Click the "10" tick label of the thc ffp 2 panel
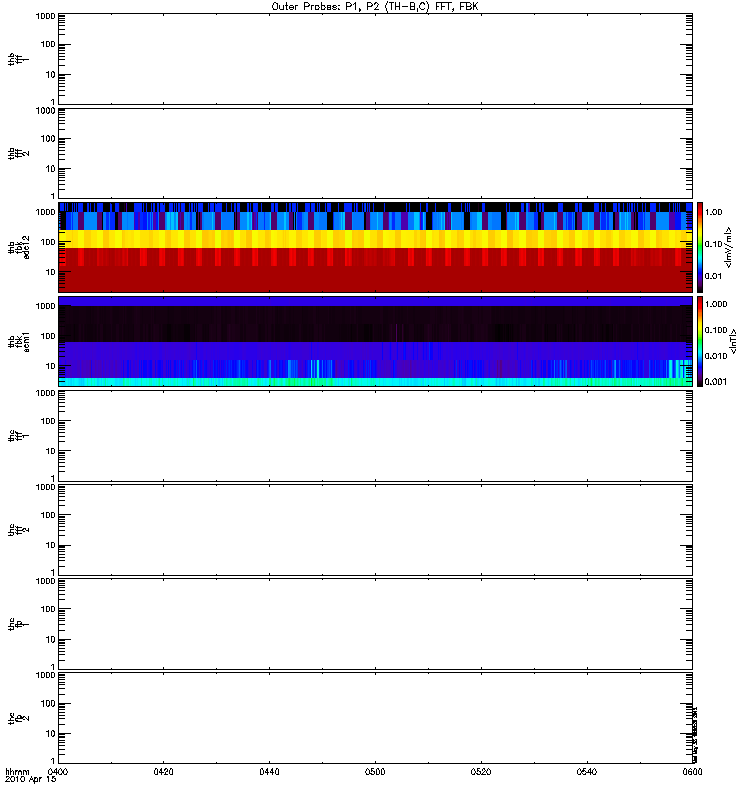Viewport: 750px width, 800px height. tap(51, 734)
